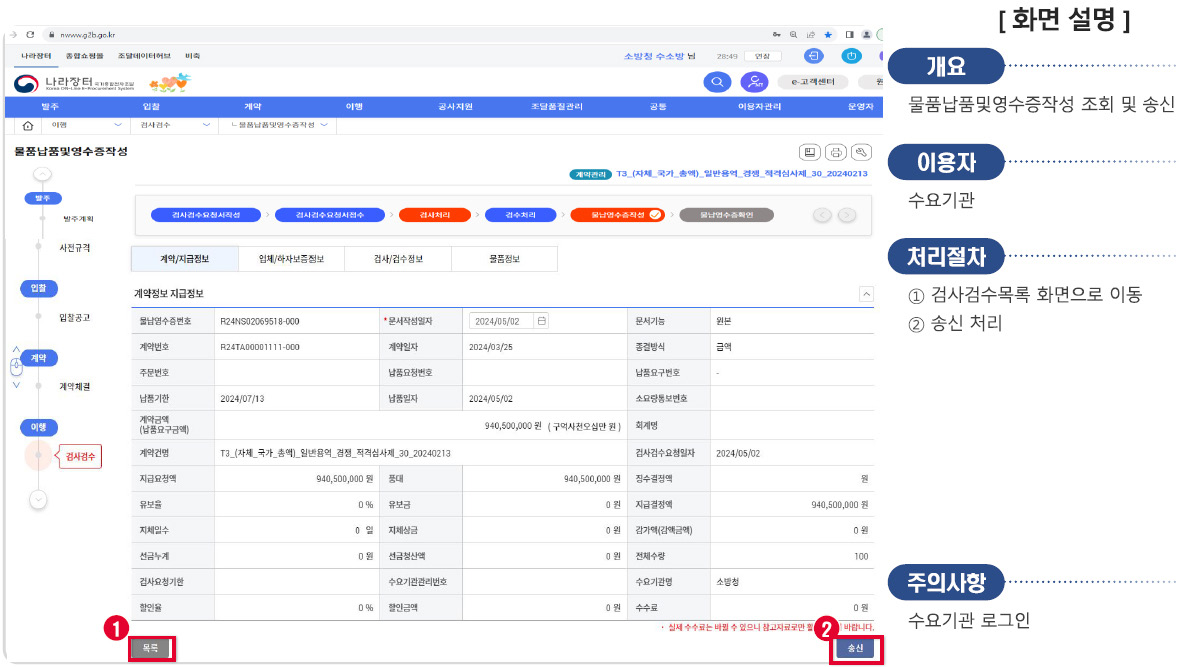Click the 조달데이터허브 top link

coord(144,56)
